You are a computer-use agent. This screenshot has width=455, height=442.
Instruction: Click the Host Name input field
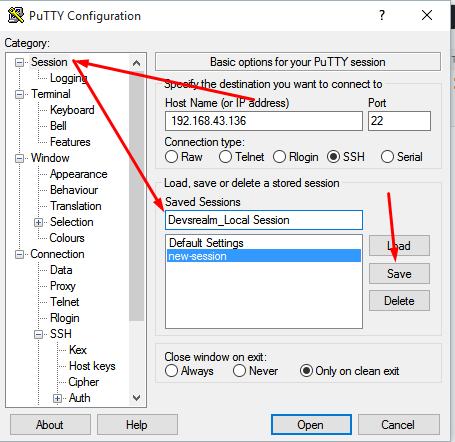tap(264, 121)
